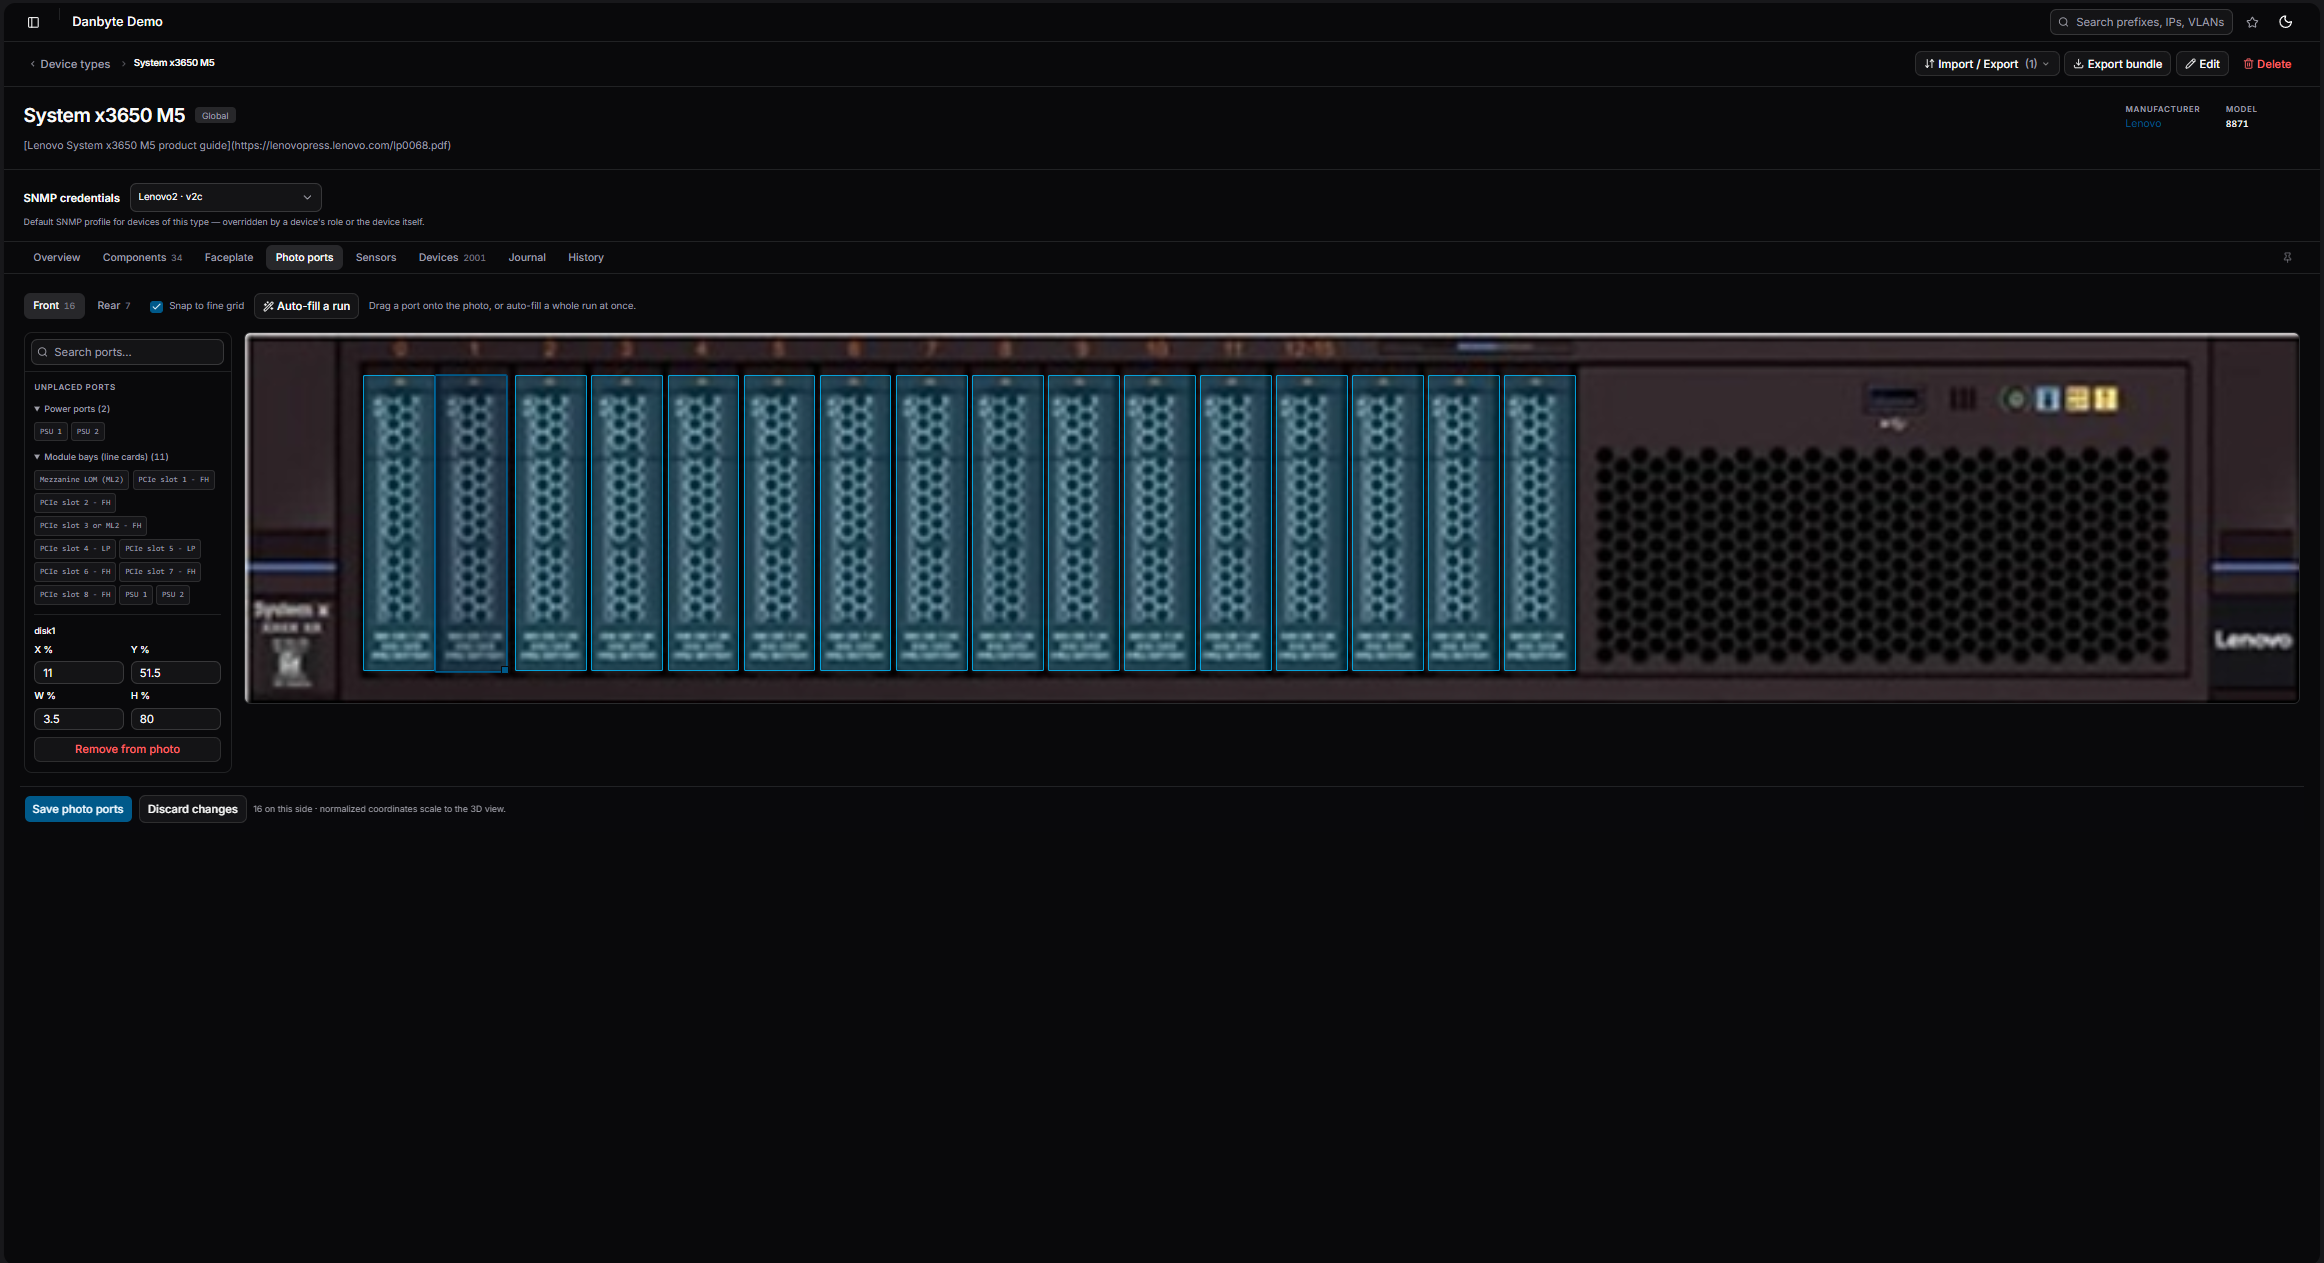This screenshot has height=1263, width=2324.
Task: Collapse the Power ports group
Action: click(x=72, y=409)
